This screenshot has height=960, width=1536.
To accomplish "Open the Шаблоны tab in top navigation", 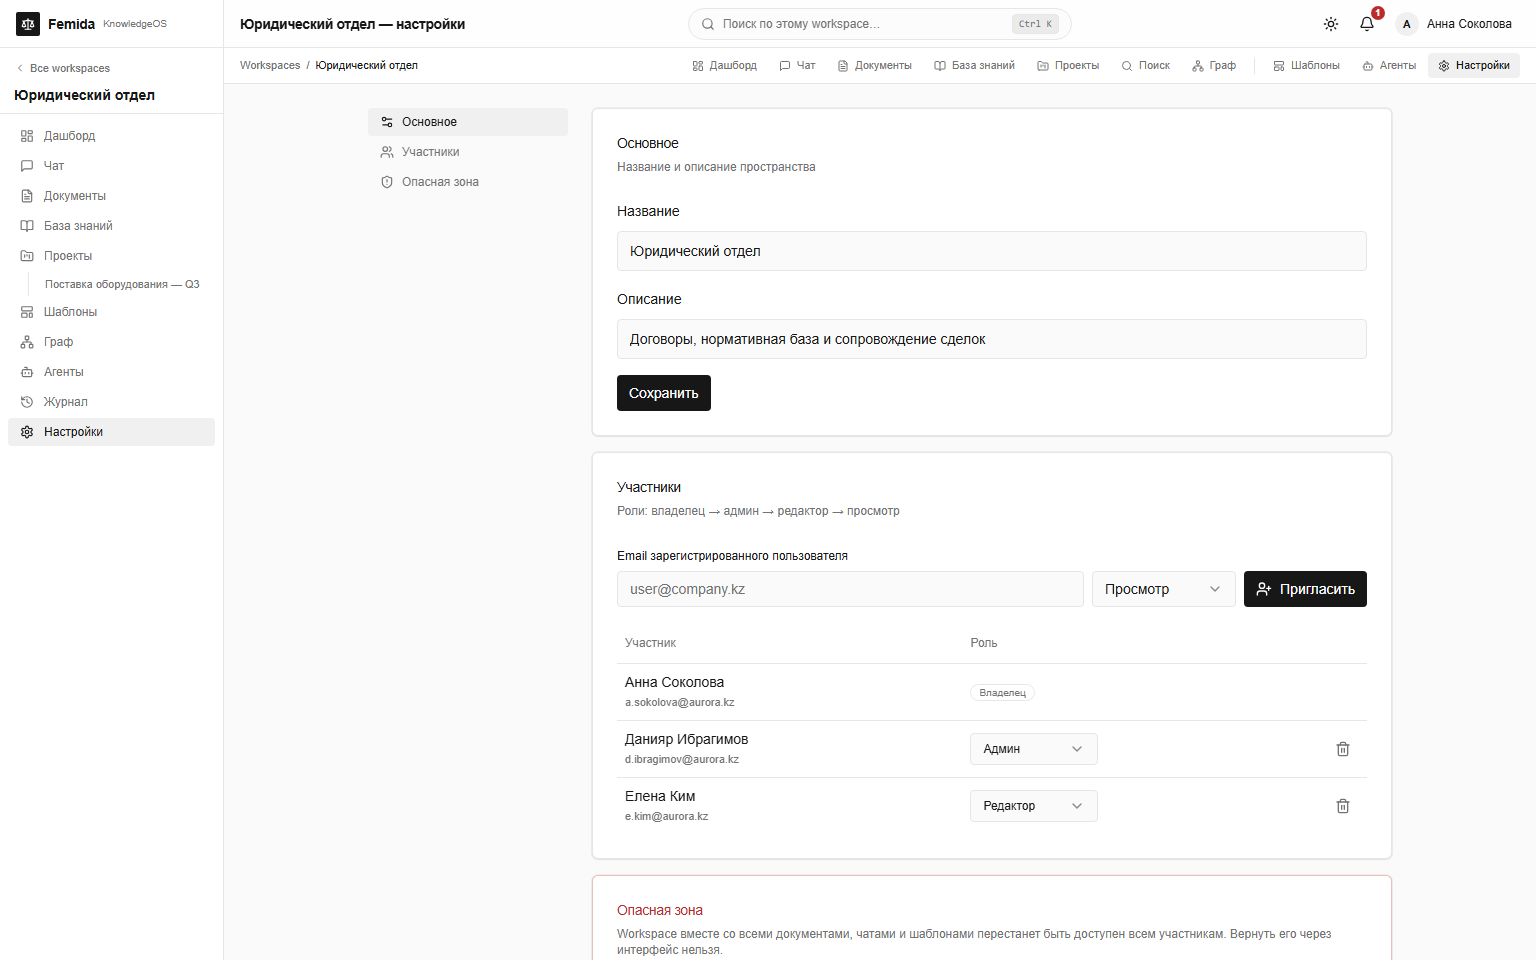I will coord(1306,66).
